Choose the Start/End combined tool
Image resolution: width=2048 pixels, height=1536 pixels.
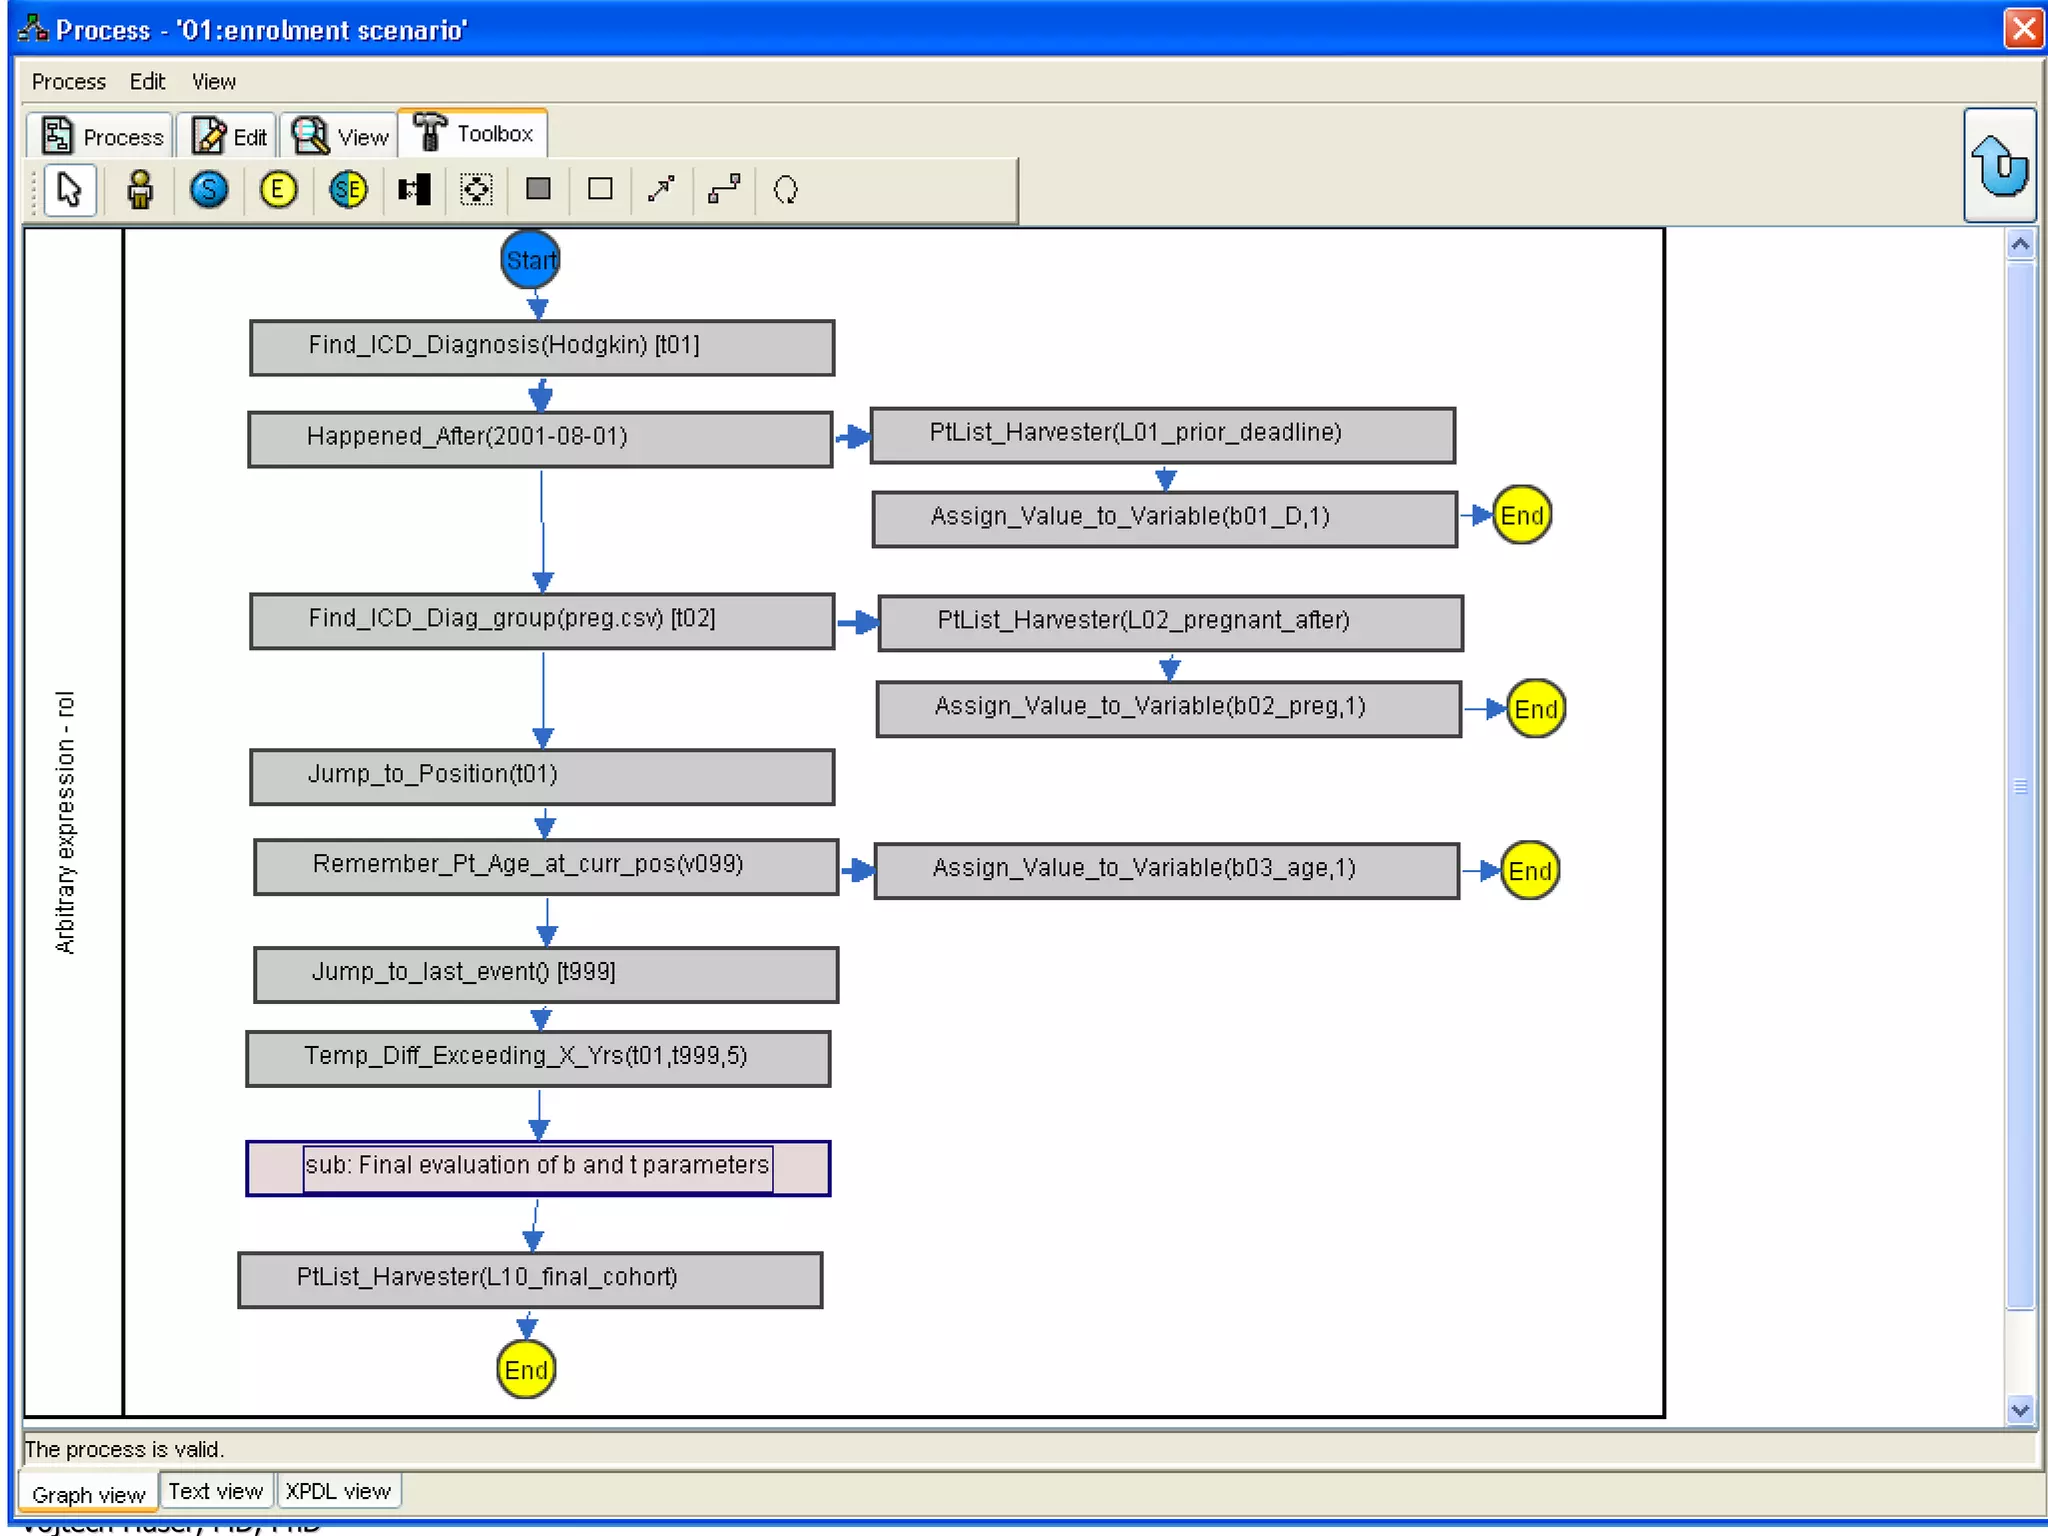click(x=348, y=190)
